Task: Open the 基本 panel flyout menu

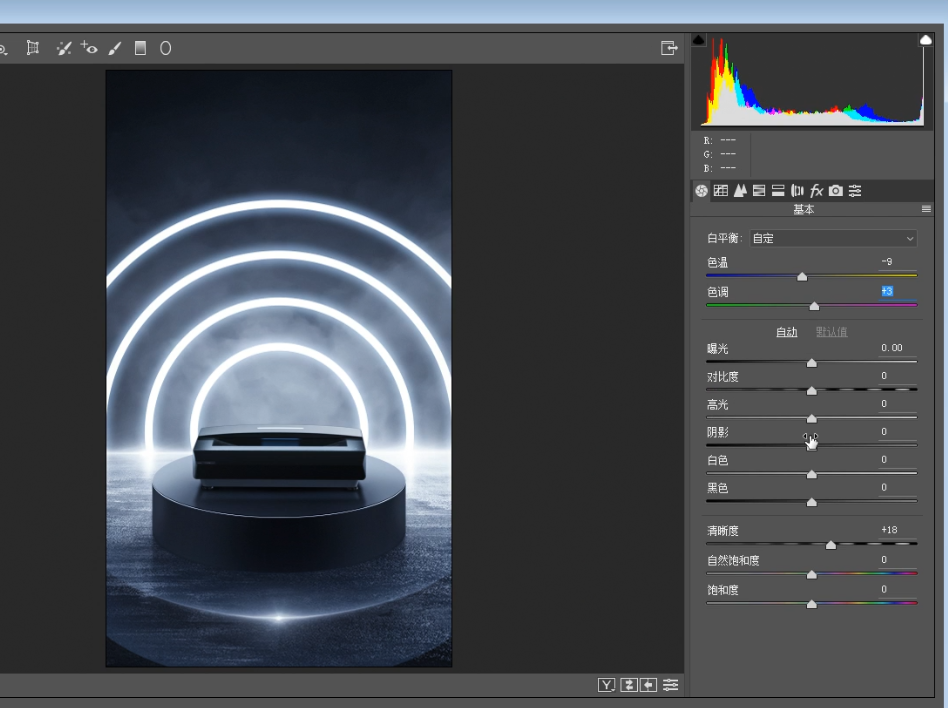Action: point(926,209)
